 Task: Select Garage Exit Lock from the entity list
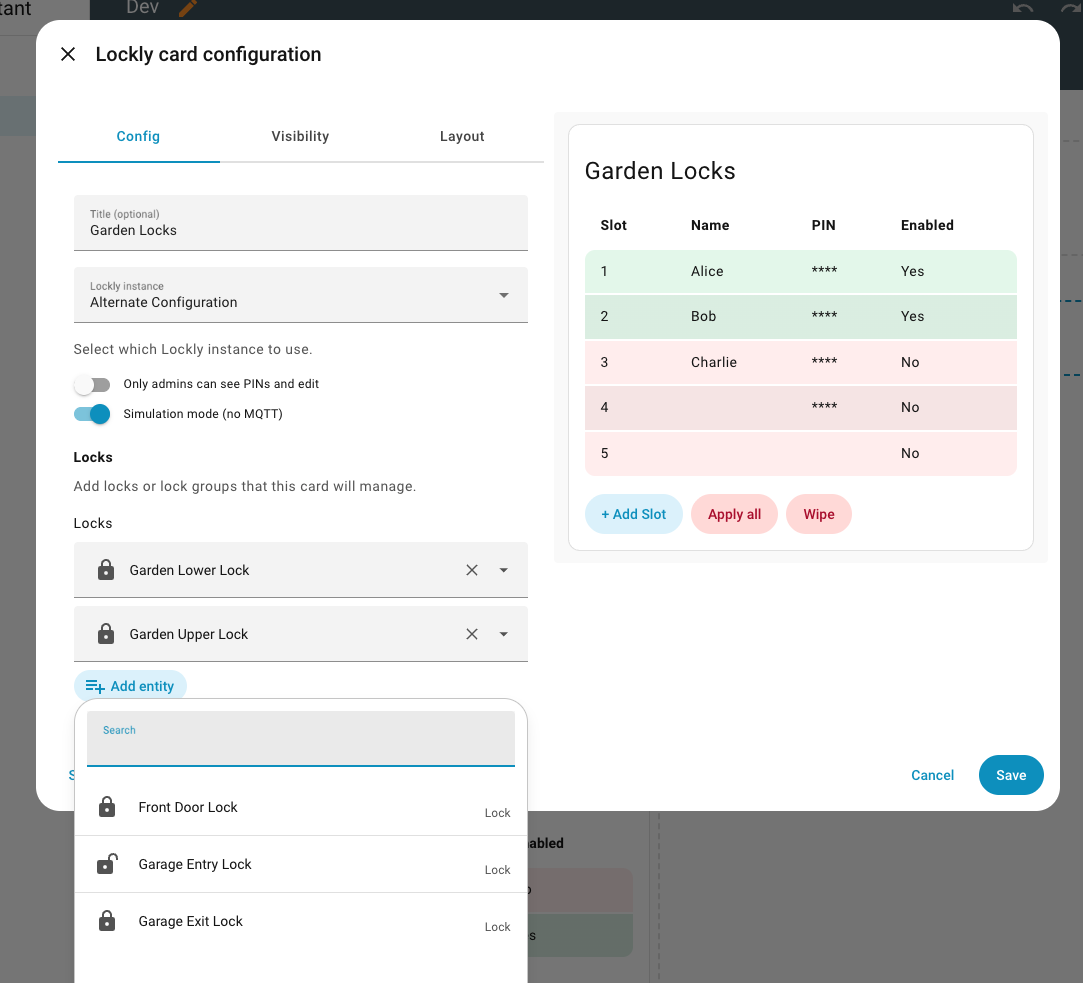pos(300,921)
